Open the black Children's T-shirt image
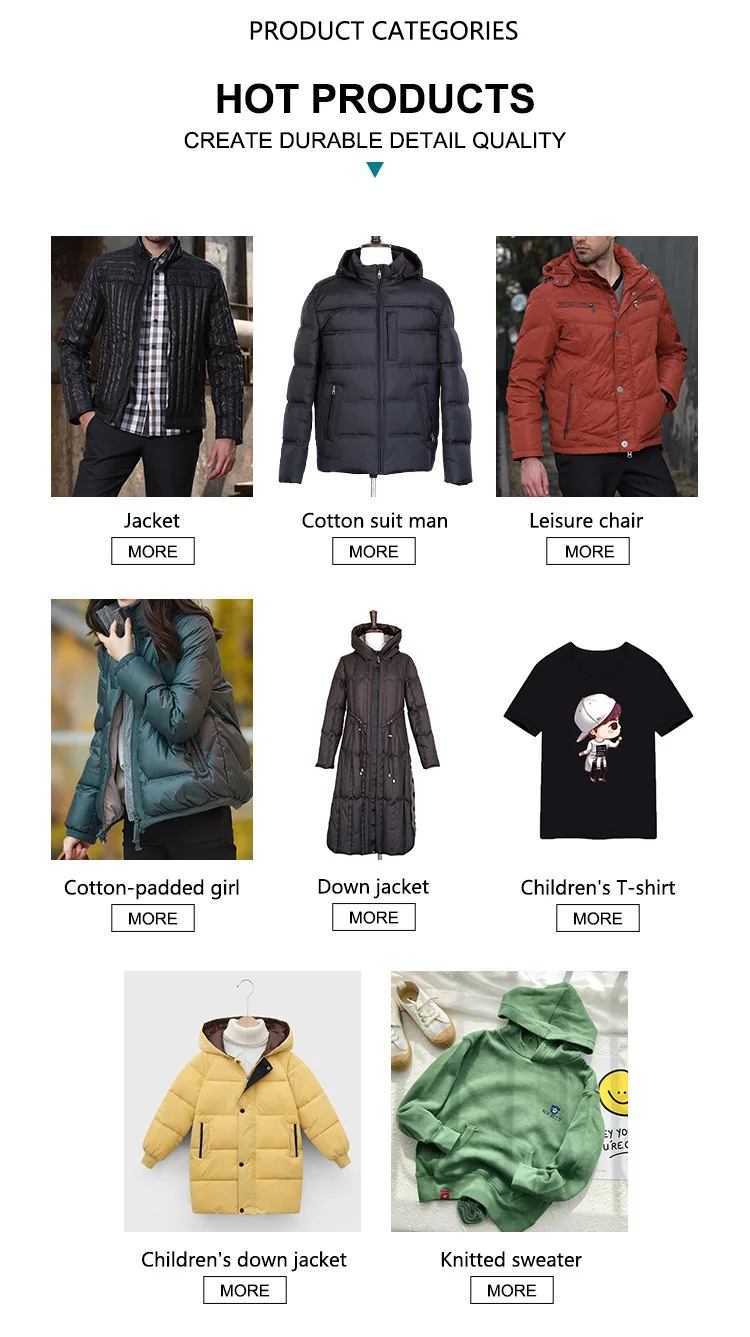Image resolution: width=750 pixels, height=1337 pixels. click(x=597, y=729)
